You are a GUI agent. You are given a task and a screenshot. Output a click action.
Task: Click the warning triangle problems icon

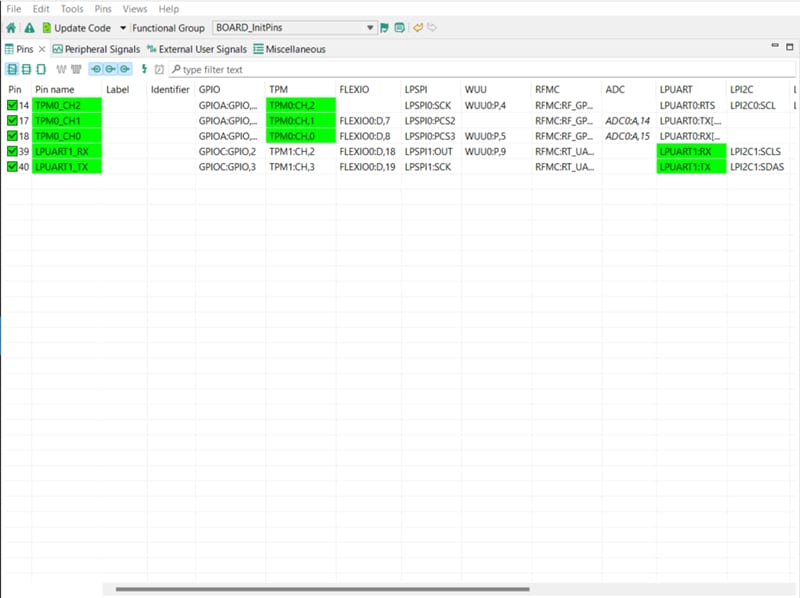coord(29,28)
